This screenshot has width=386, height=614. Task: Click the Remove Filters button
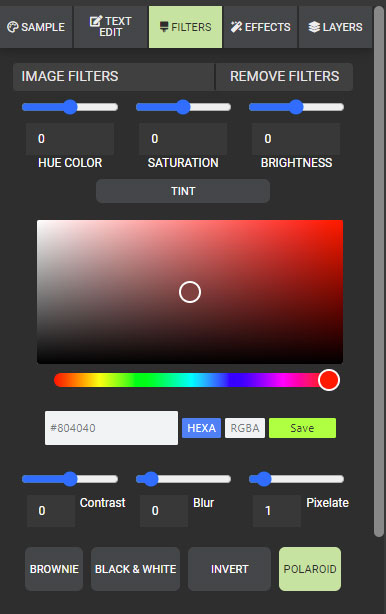click(x=285, y=76)
